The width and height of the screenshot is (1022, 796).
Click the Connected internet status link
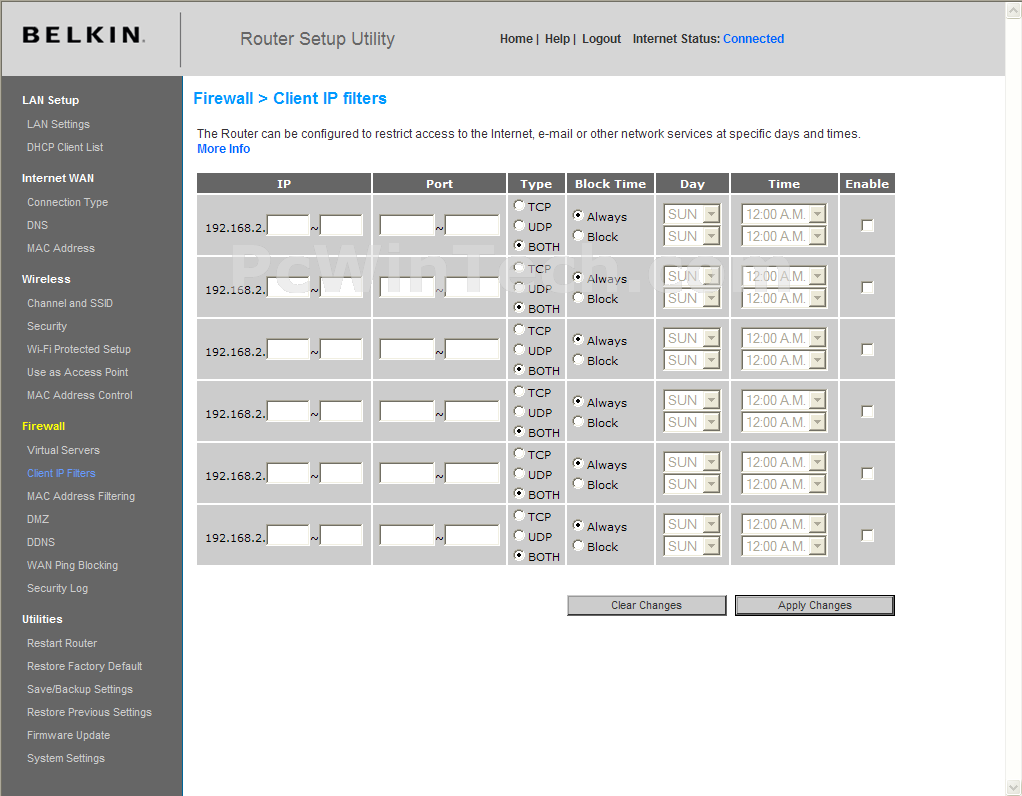[753, 38]
